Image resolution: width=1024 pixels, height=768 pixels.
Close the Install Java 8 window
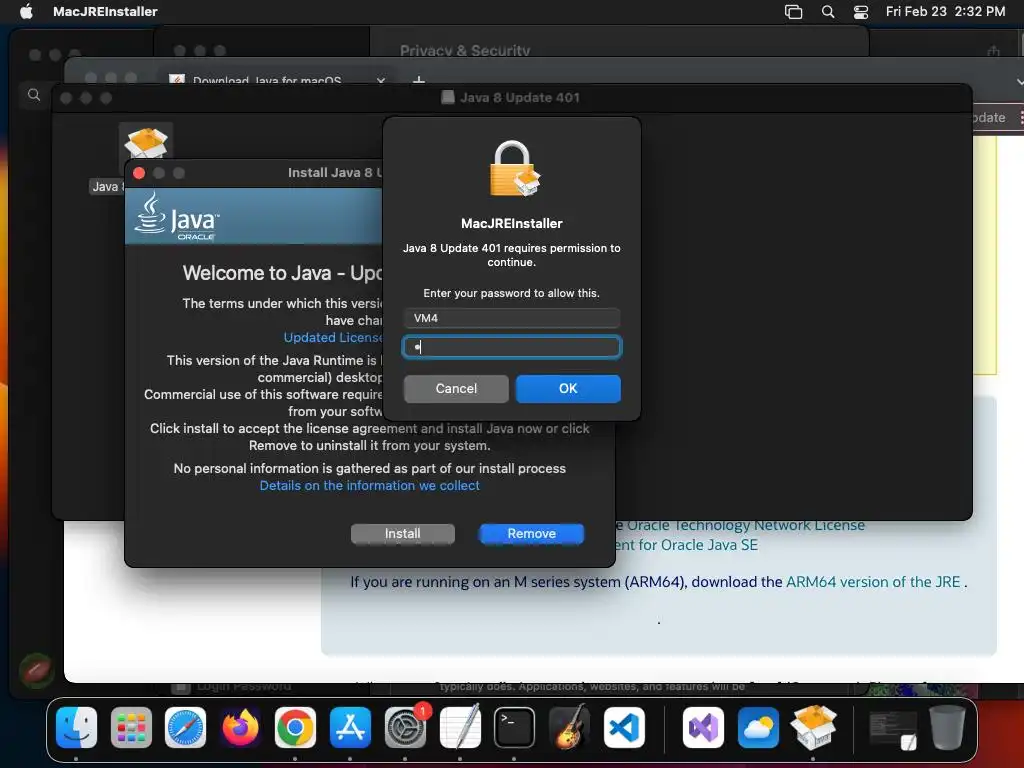pos(138,173)
